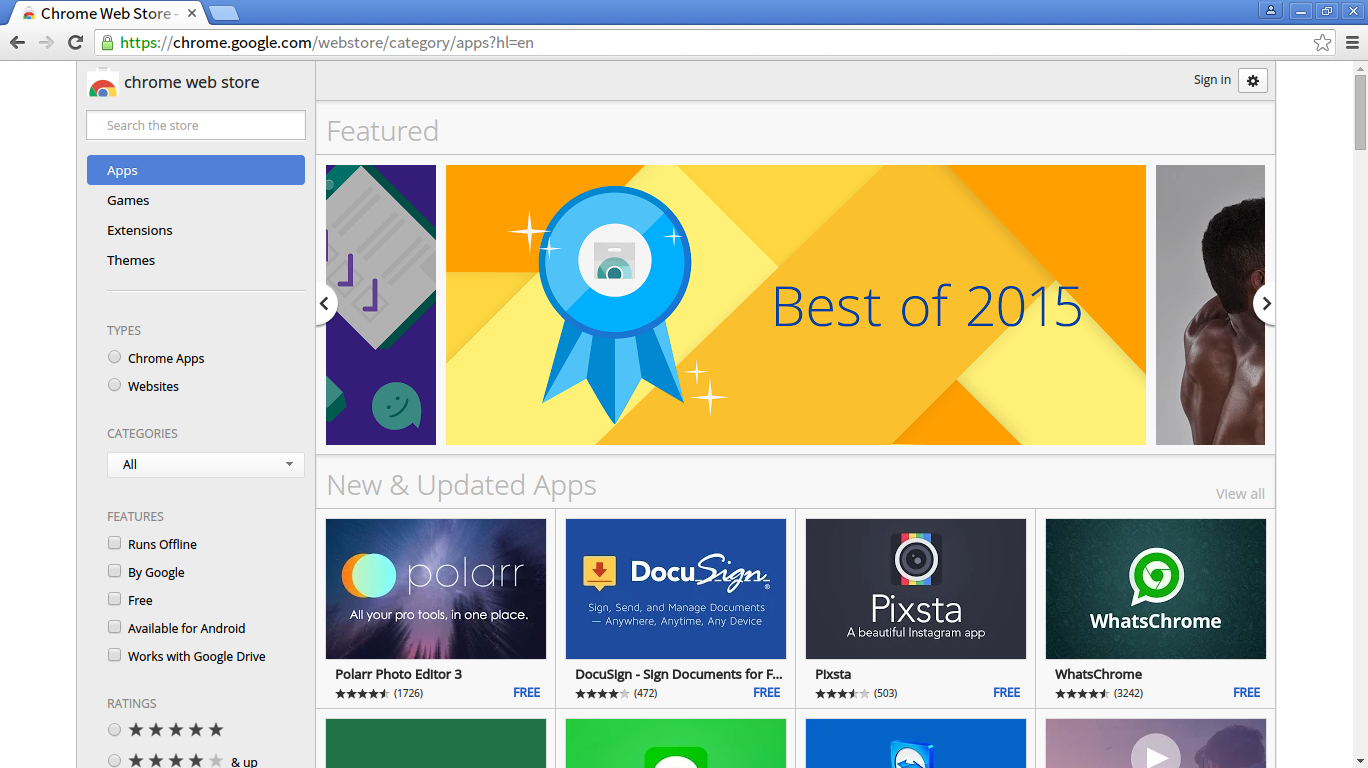Click the scrollbar up arrow

pyautogui.click(x=1360, y=68)
